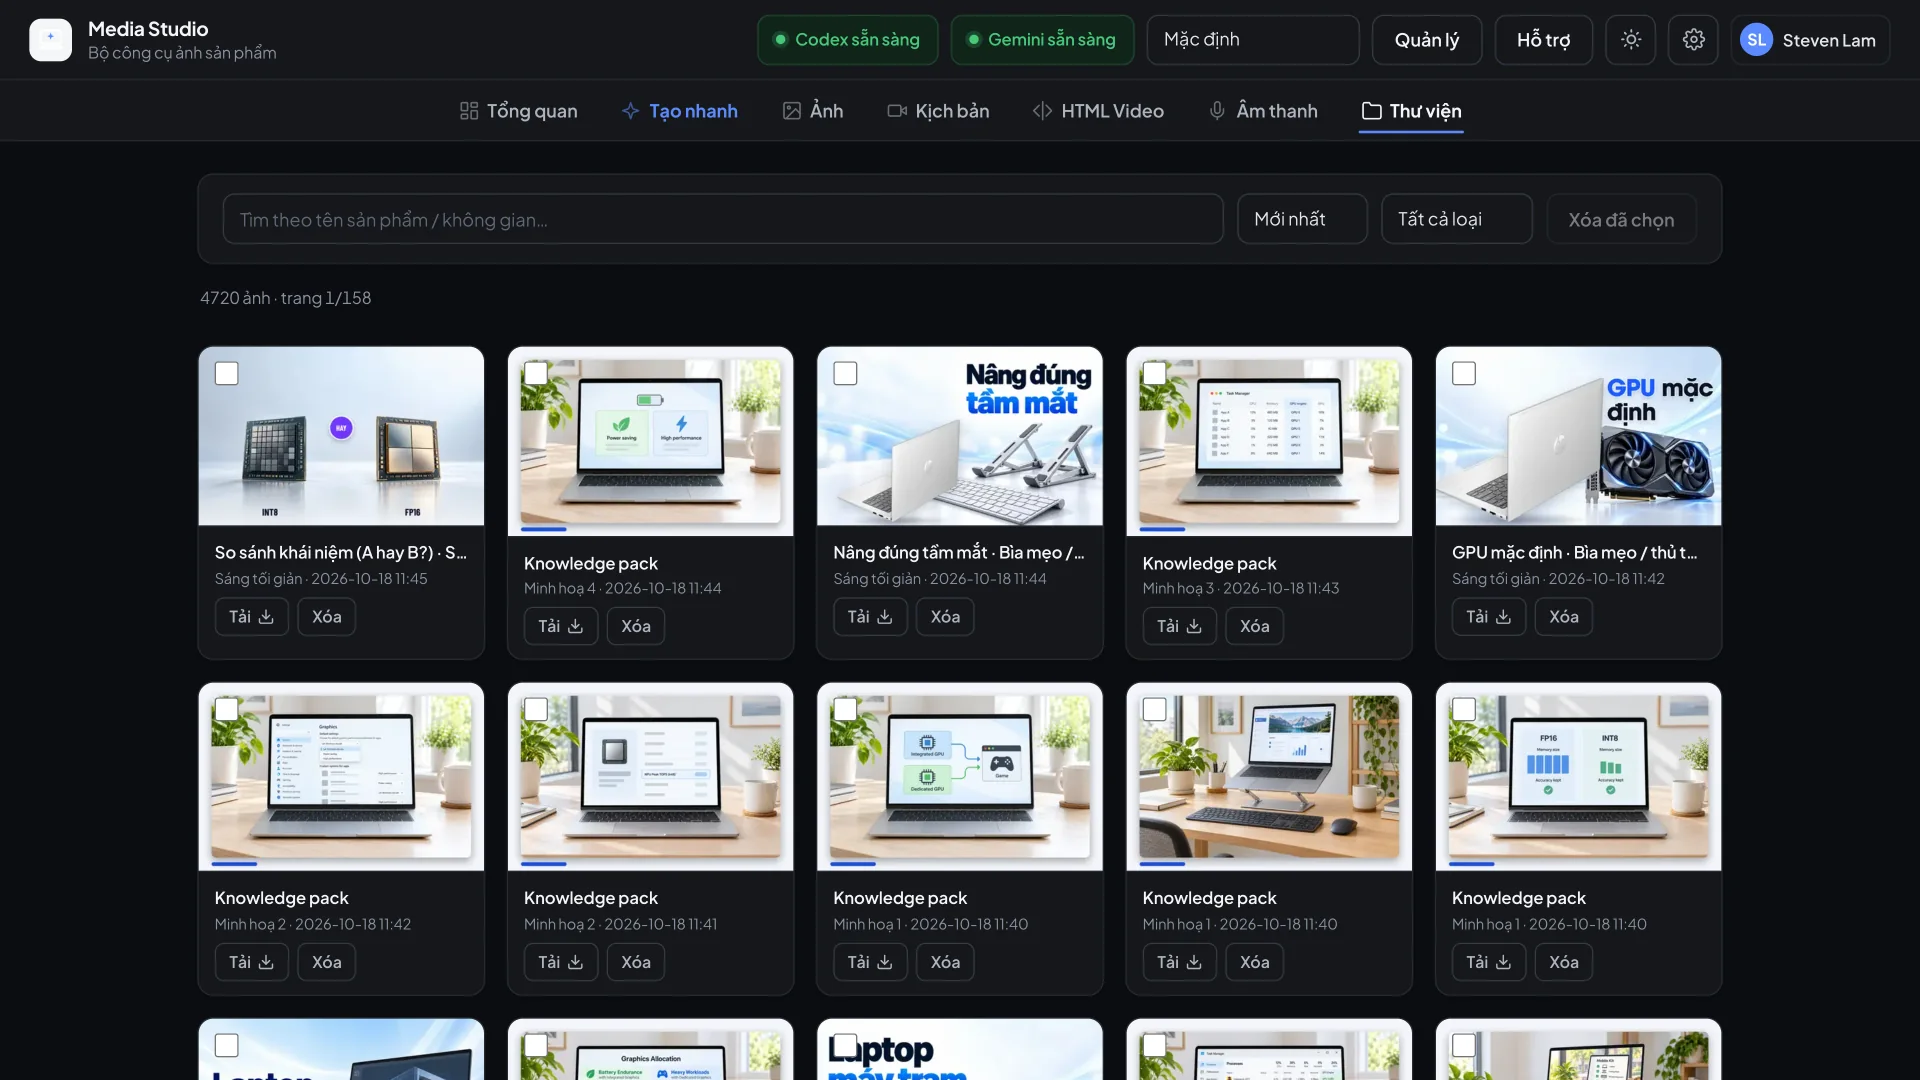Tick checkbox on Minh hoạ 4 card
This screenshot has width=1920, height=1080.
[536, 373]
